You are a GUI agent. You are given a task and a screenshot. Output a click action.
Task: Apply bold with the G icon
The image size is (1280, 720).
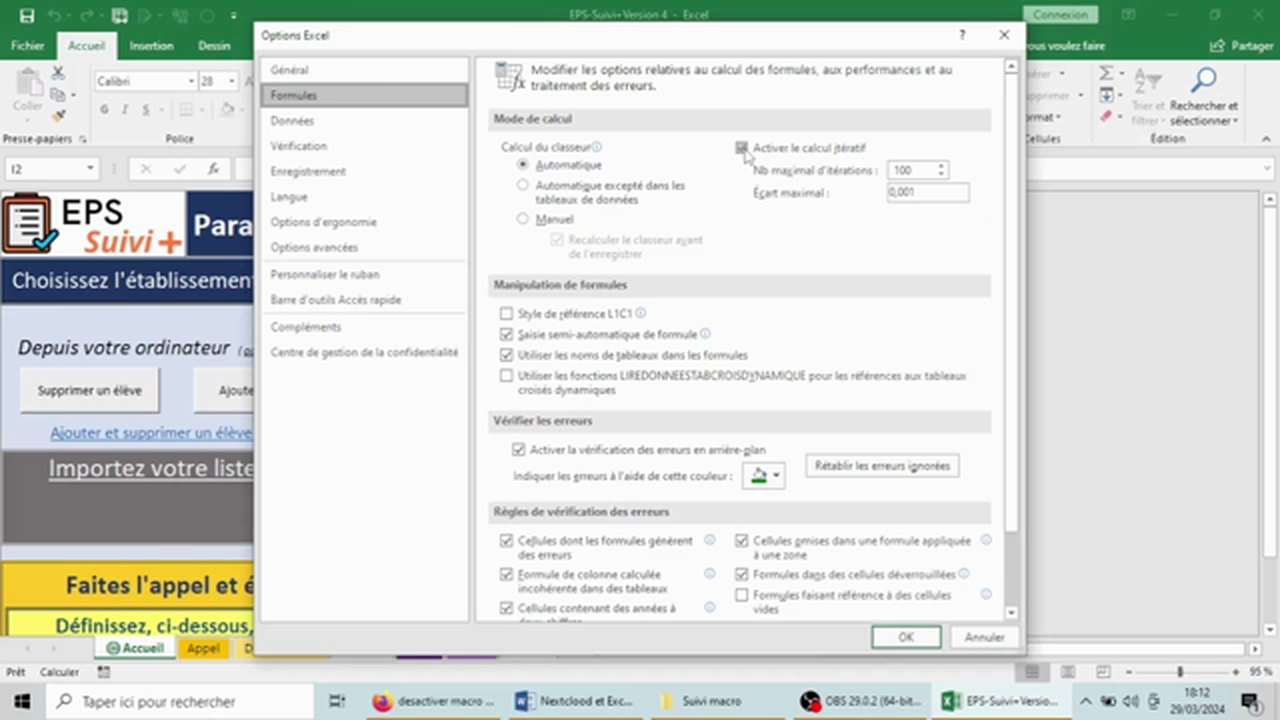(x=105, y=110)
